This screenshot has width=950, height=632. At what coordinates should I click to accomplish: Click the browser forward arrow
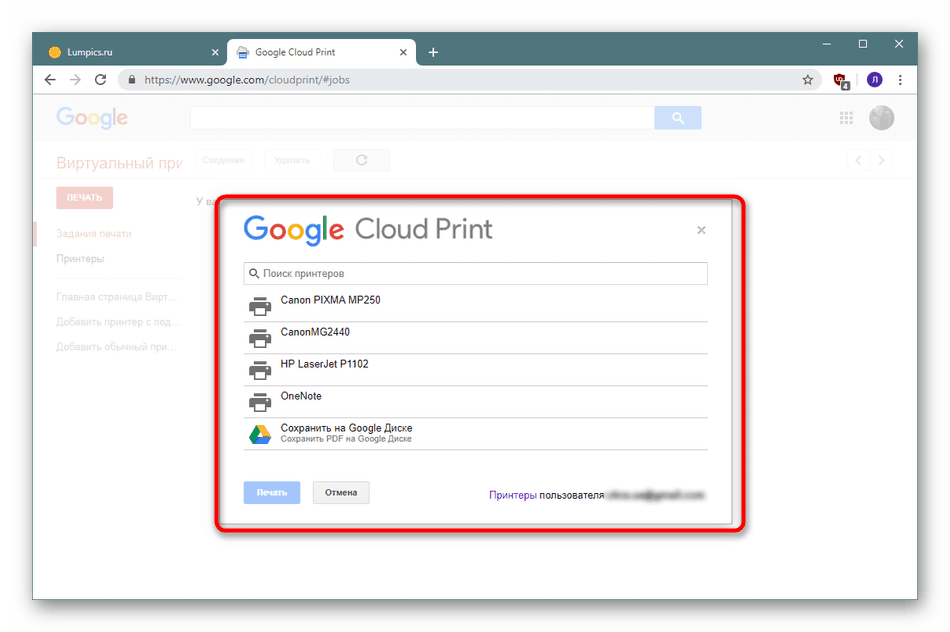point(75,79)
